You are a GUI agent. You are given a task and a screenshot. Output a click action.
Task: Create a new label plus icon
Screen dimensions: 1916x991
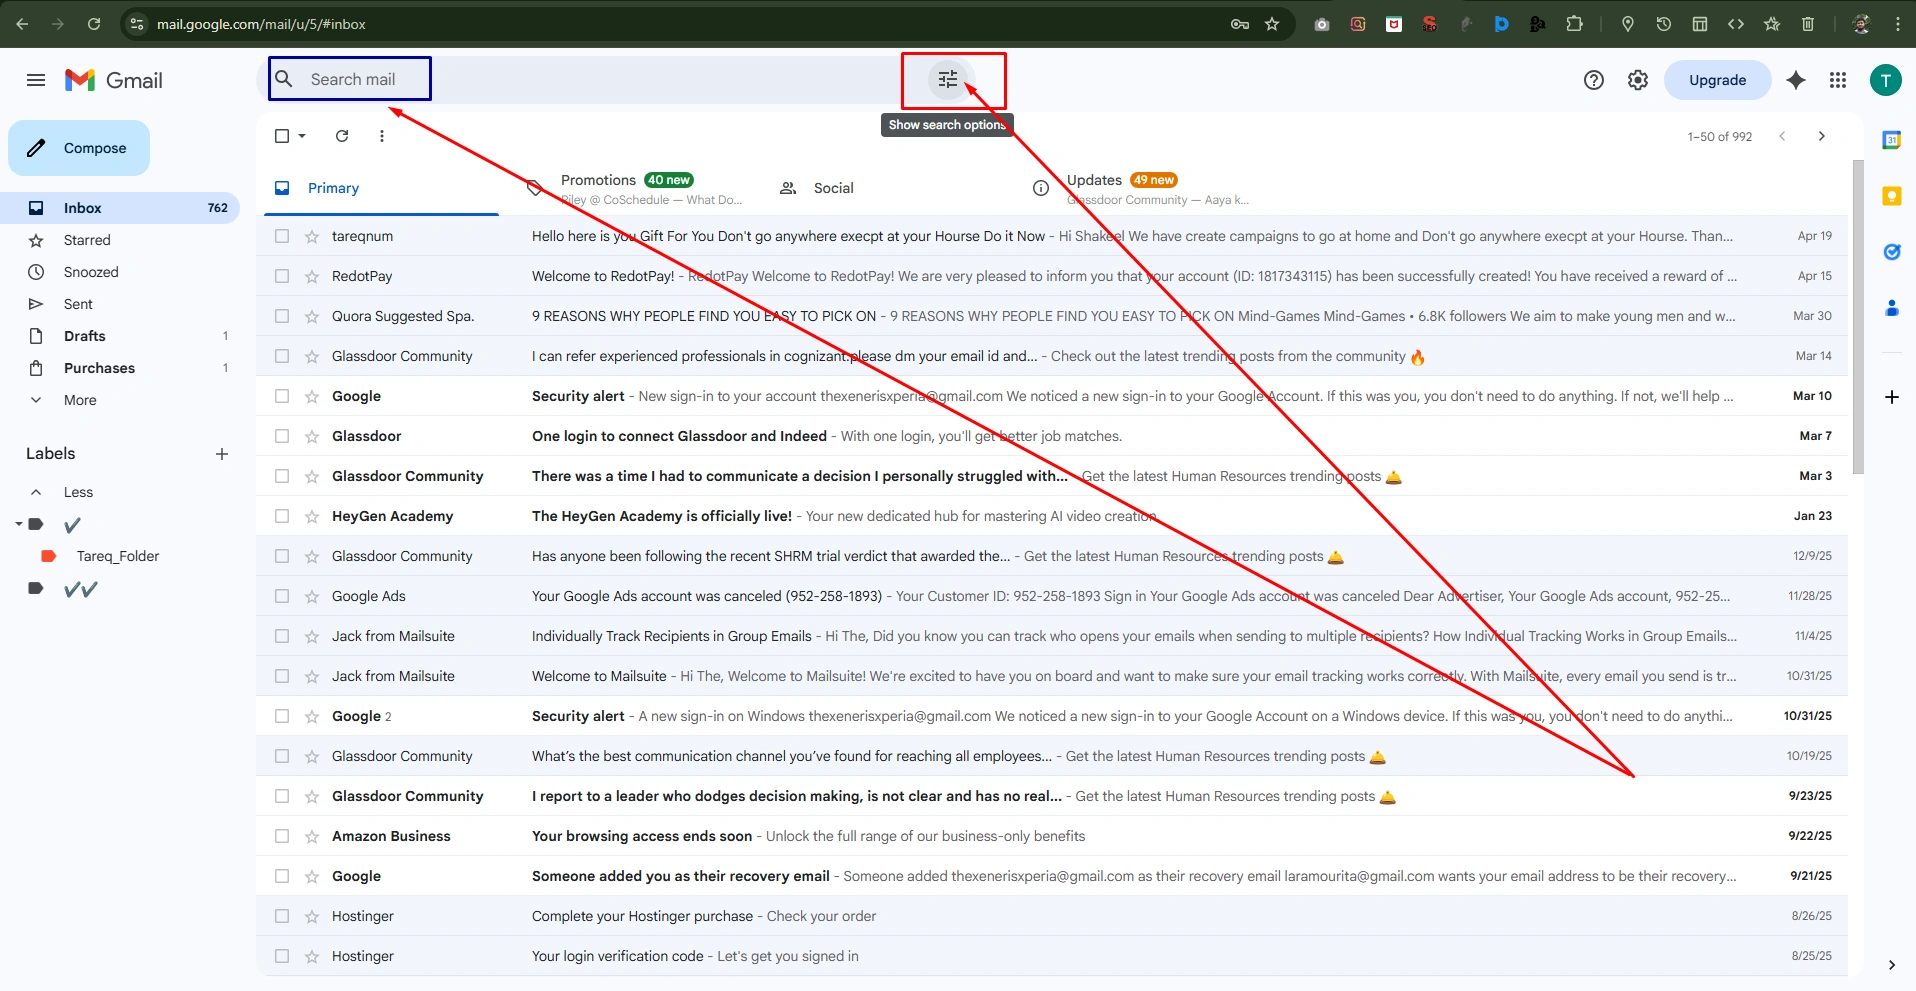[x=222, y=454]
